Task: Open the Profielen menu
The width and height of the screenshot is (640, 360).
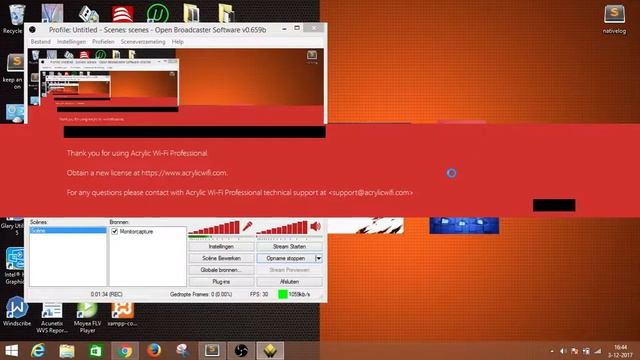Action: click(103, 42)
